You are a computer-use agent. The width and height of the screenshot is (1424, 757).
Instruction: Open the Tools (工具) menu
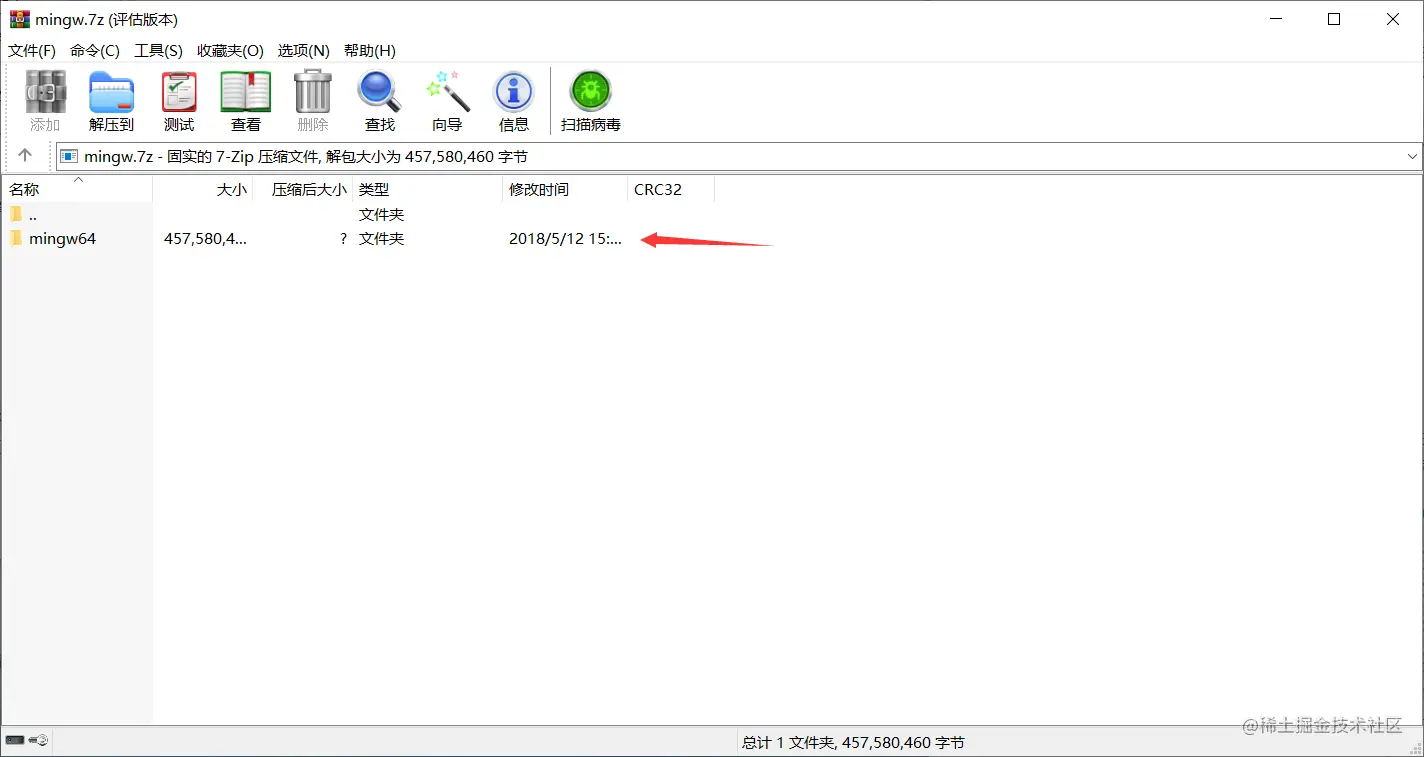[x=159, y=50]
